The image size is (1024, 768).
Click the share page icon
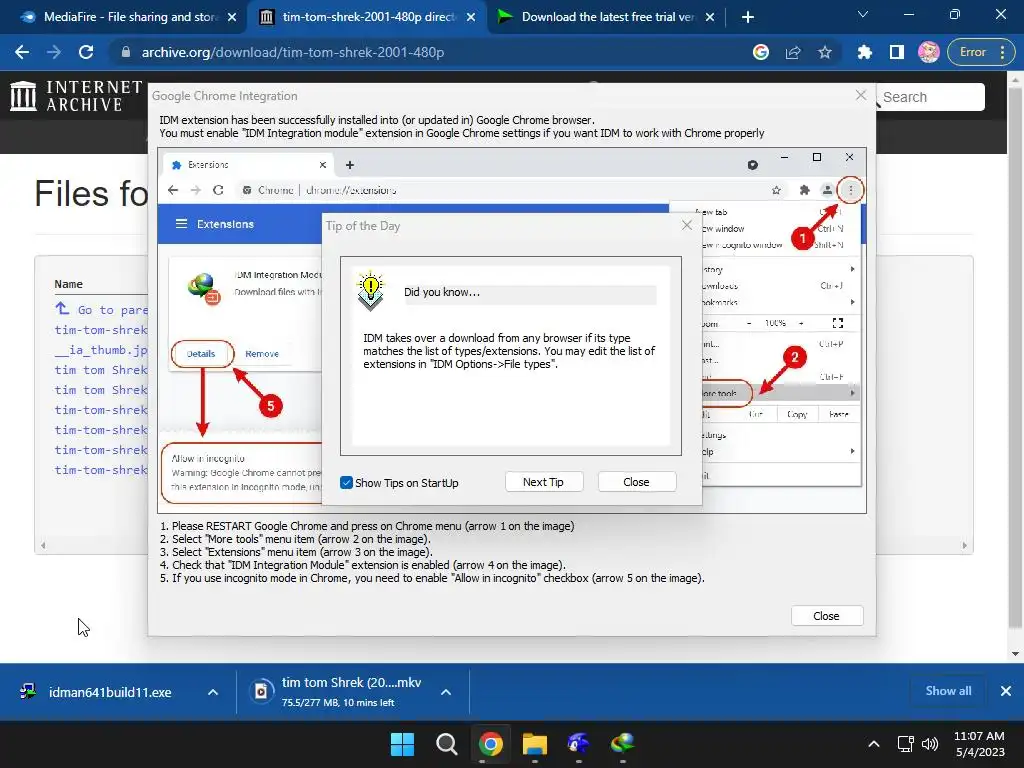point(793,52)
